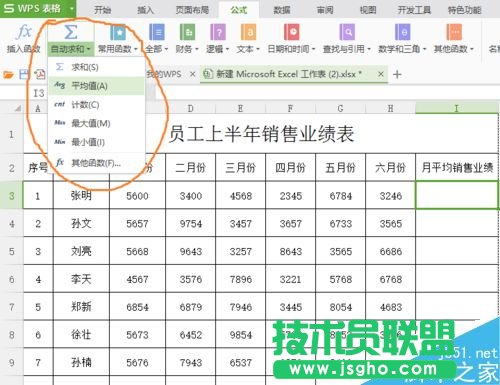Select the 六月份 header cell
The height and width of the screenshot is (385, 500).
390,167
